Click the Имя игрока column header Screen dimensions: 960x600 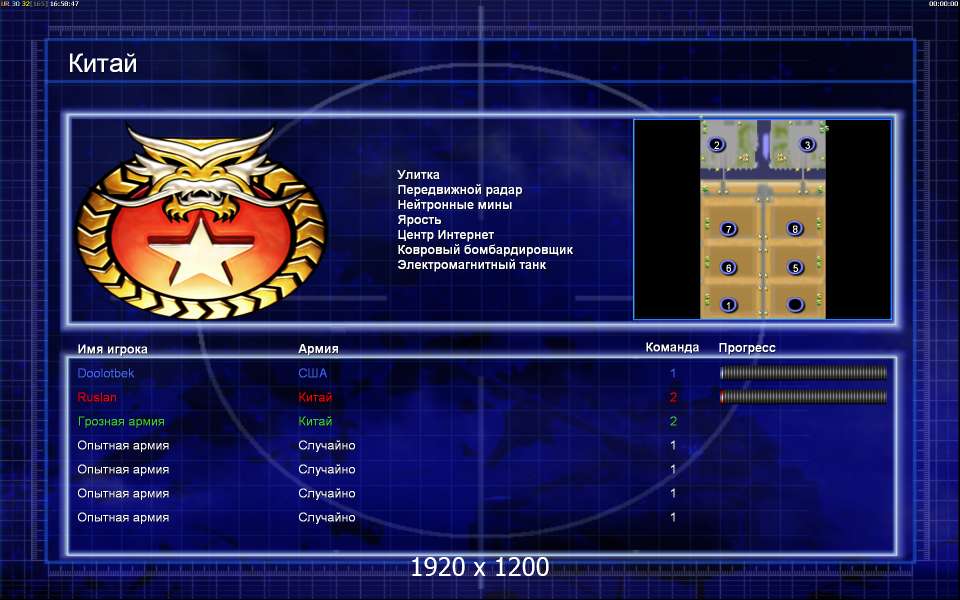coord(112,349)
